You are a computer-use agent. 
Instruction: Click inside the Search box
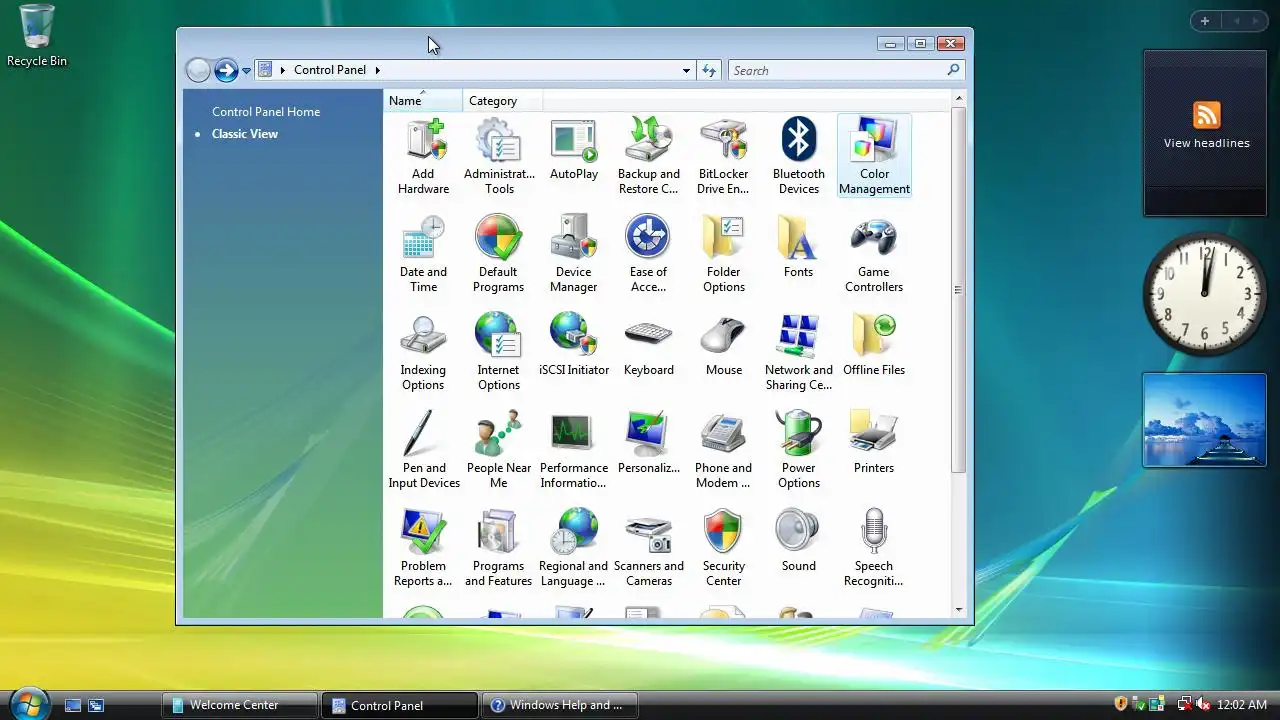click(x=837, y=70)
